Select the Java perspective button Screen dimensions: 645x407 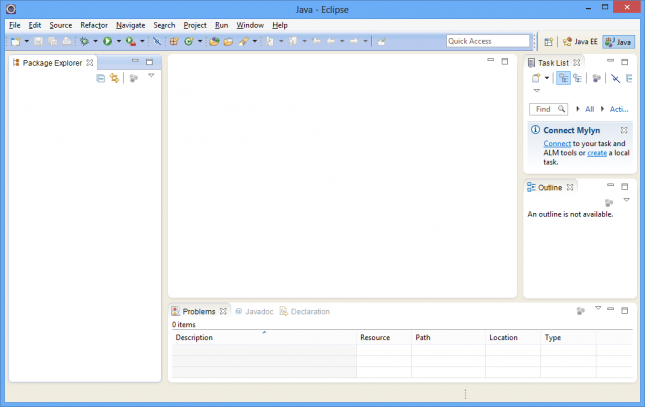coord(619,42)
